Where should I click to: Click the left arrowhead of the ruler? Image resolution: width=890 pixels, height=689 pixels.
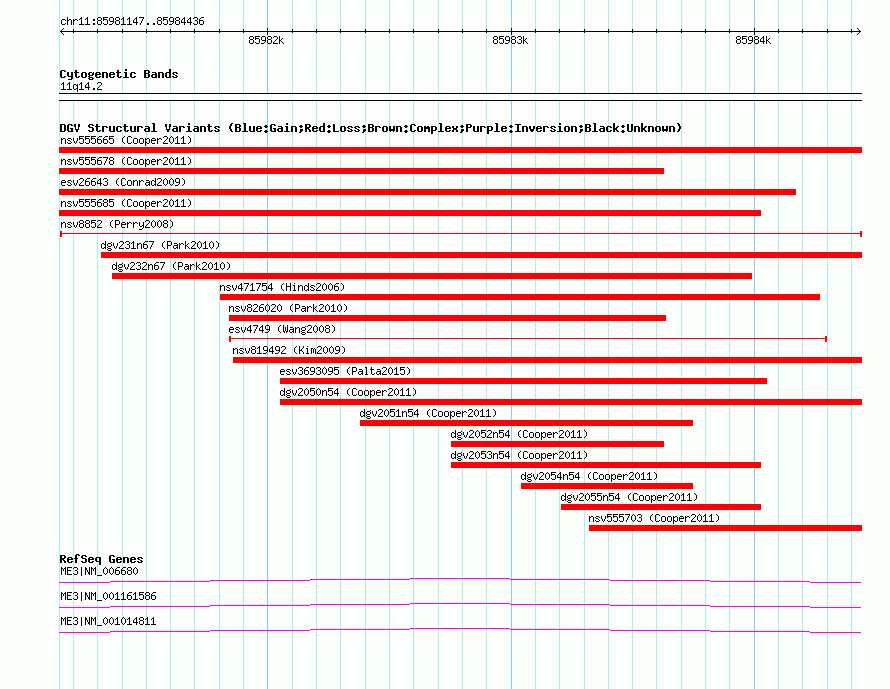coord(62,32)
